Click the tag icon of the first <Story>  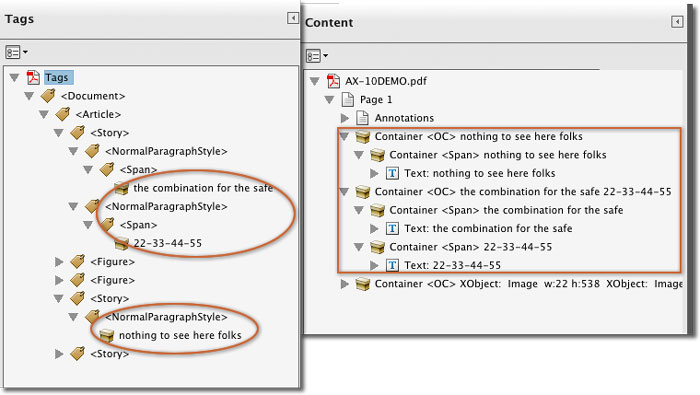(77, 132)
